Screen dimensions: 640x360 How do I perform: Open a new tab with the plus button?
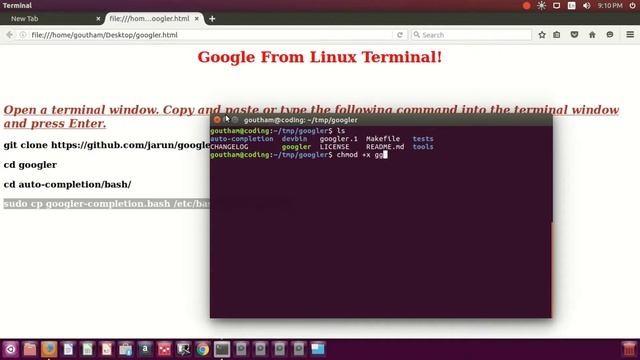click(x=212, y=19)
